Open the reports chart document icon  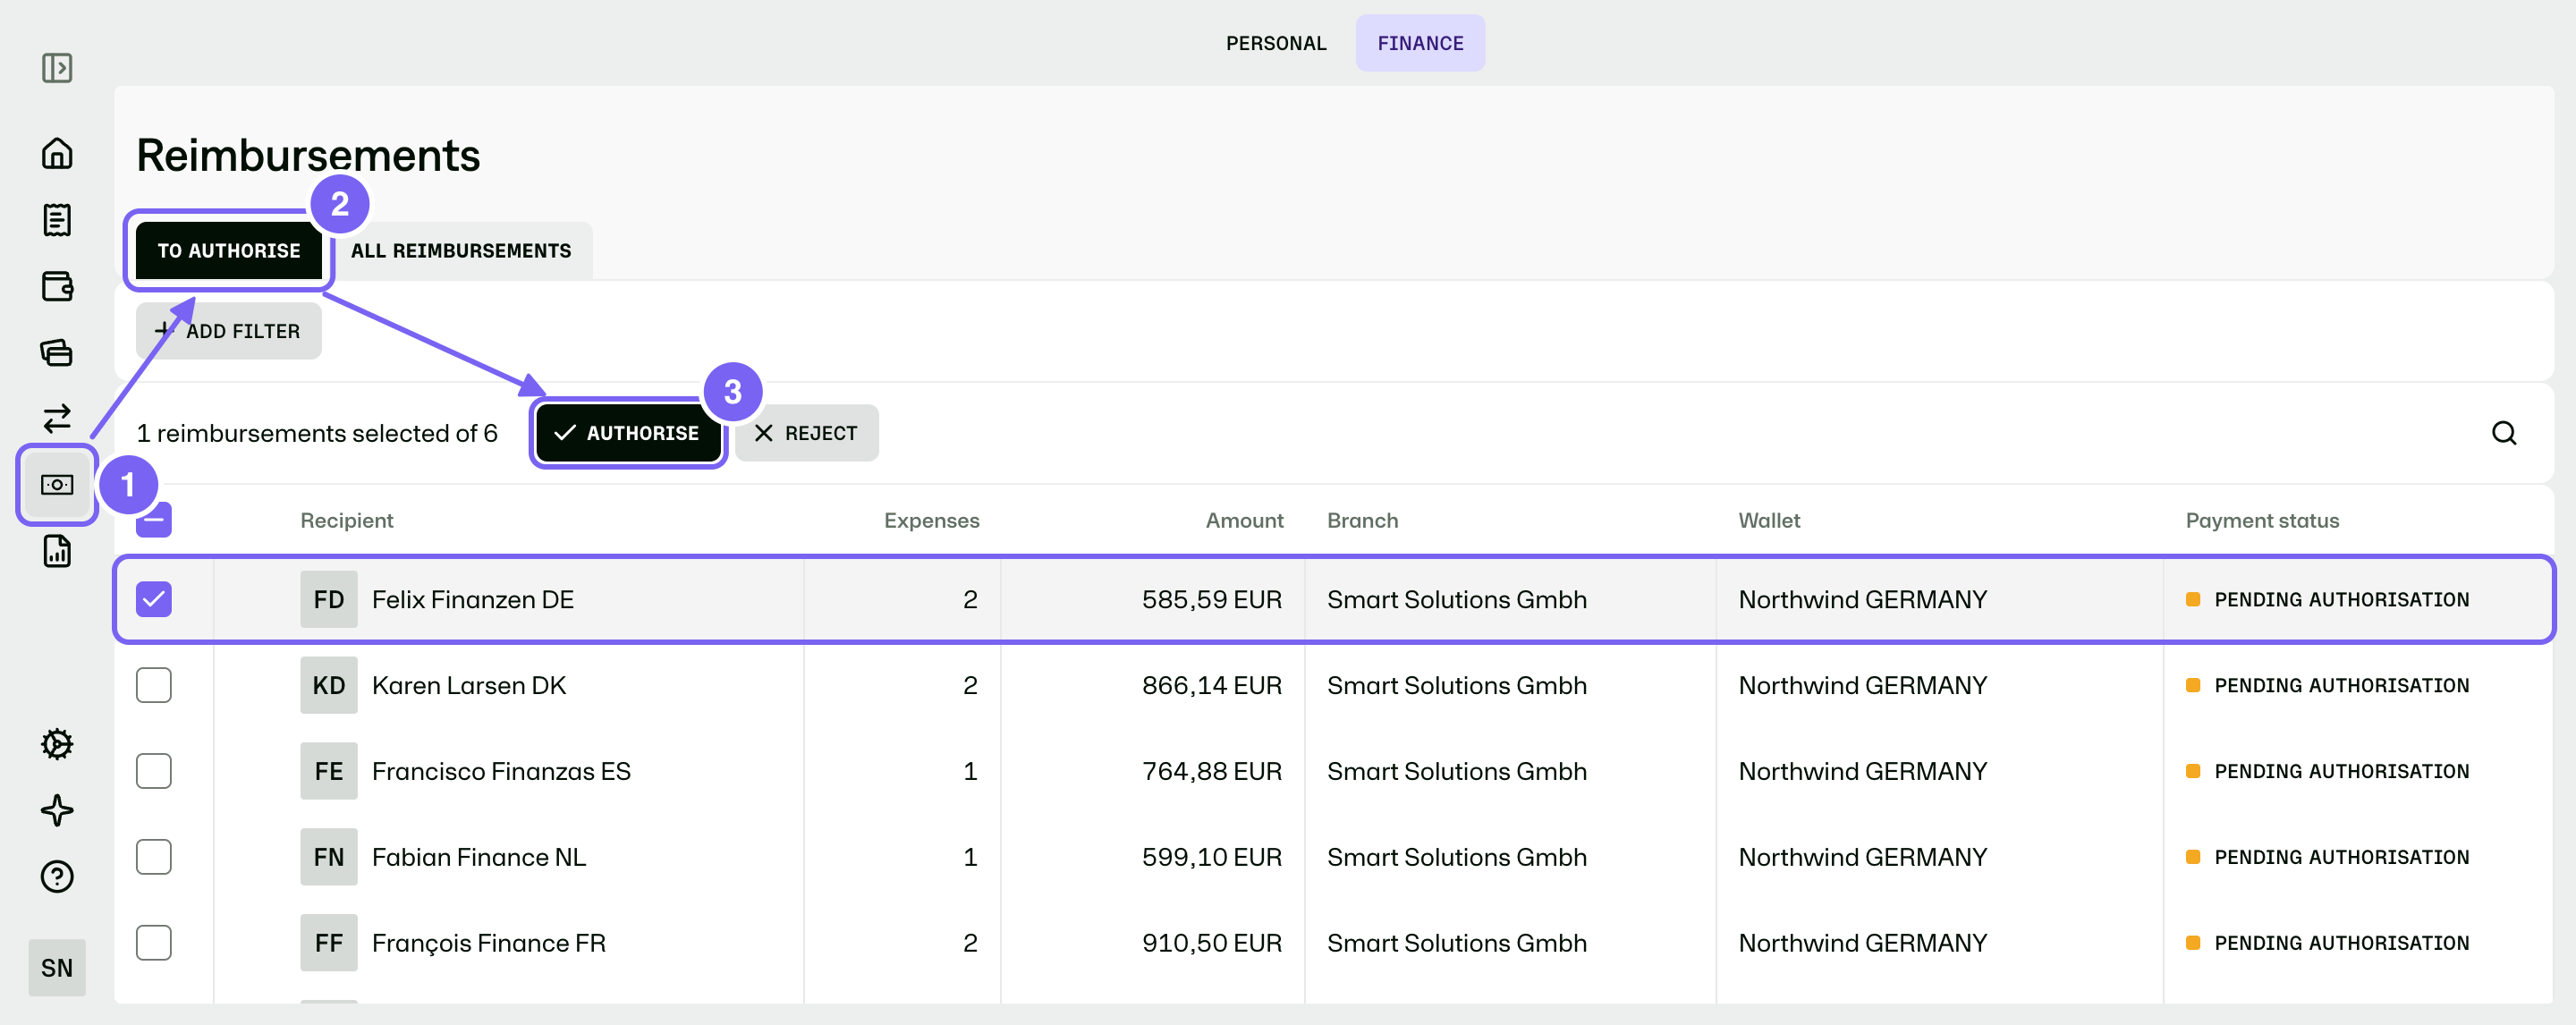click(x=57, y=551)
